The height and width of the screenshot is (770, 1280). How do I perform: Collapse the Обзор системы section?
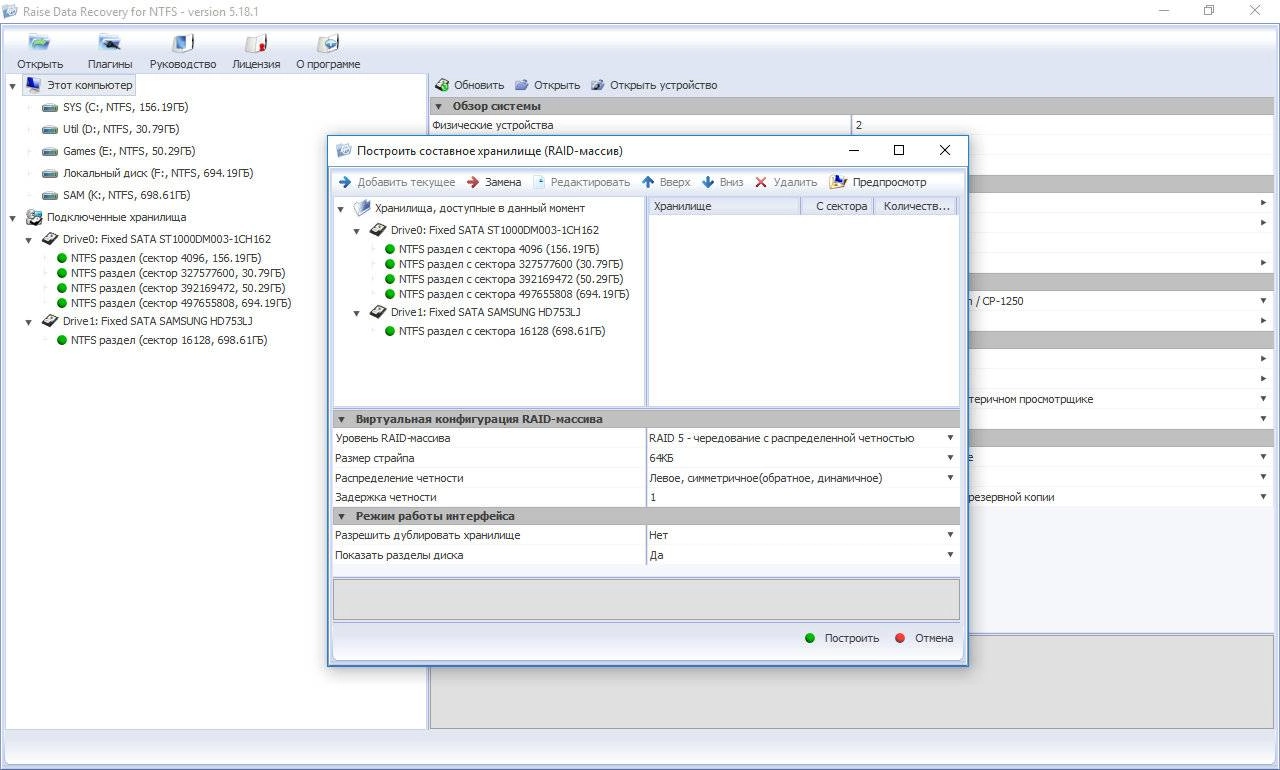[438, 107]
